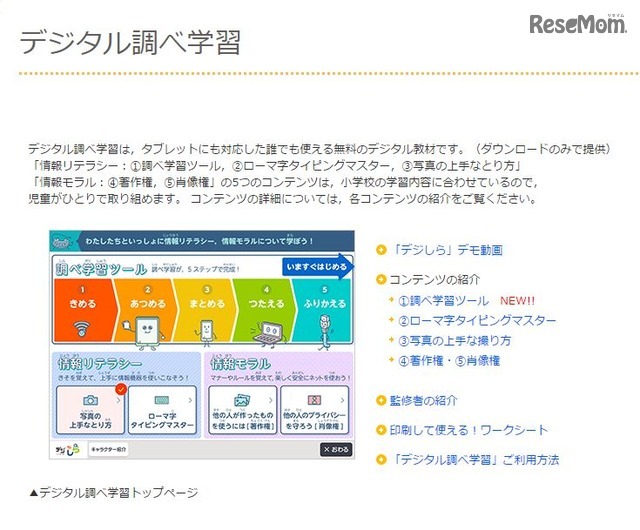Click the ReseMom logo
Screen dimensions: 640x530
[x=577, y=24]
